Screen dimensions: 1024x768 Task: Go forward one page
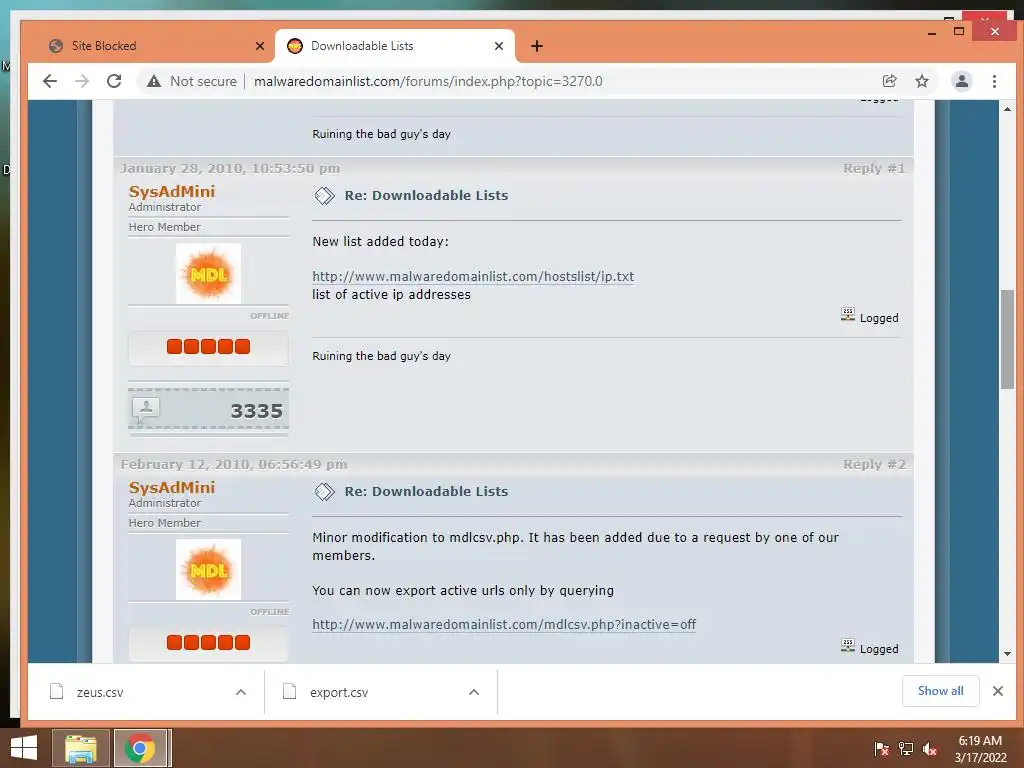tap(82, 81)
